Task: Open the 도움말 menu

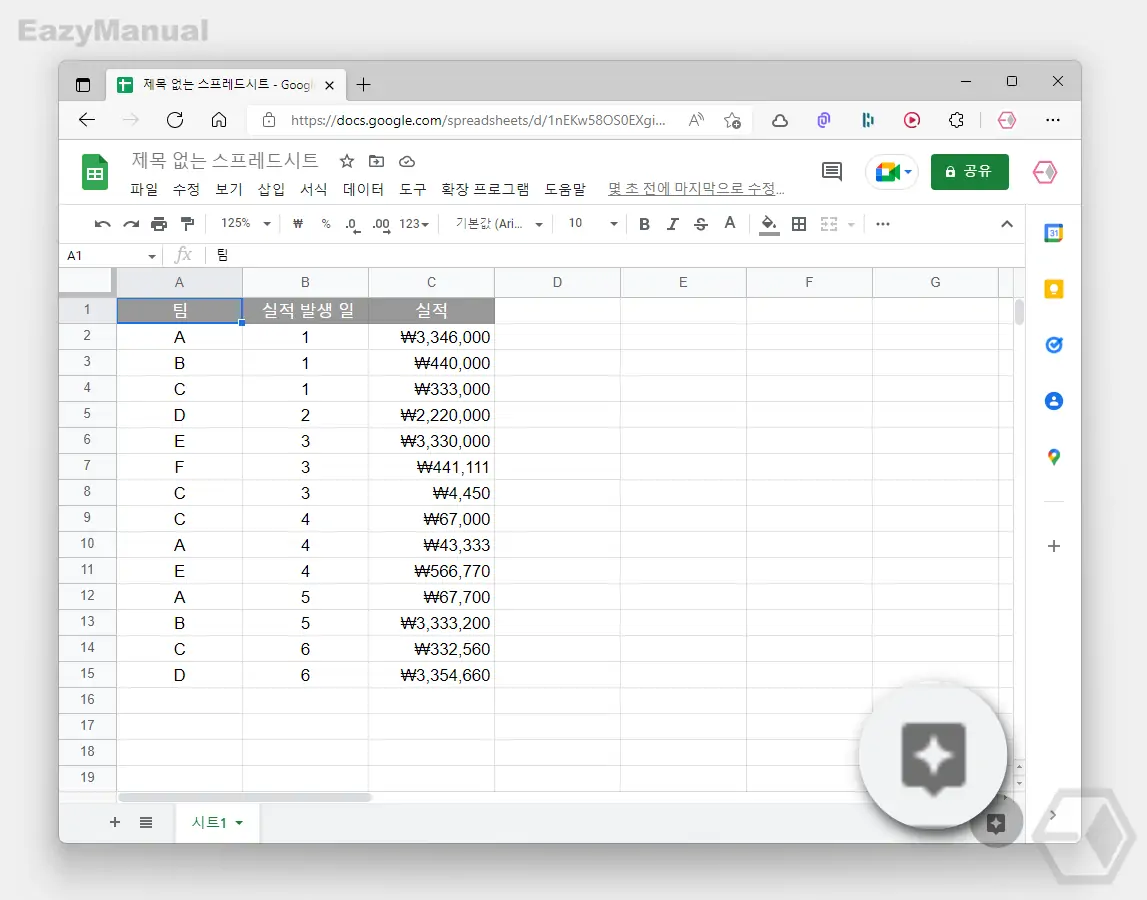Action: tap(565, 190)
